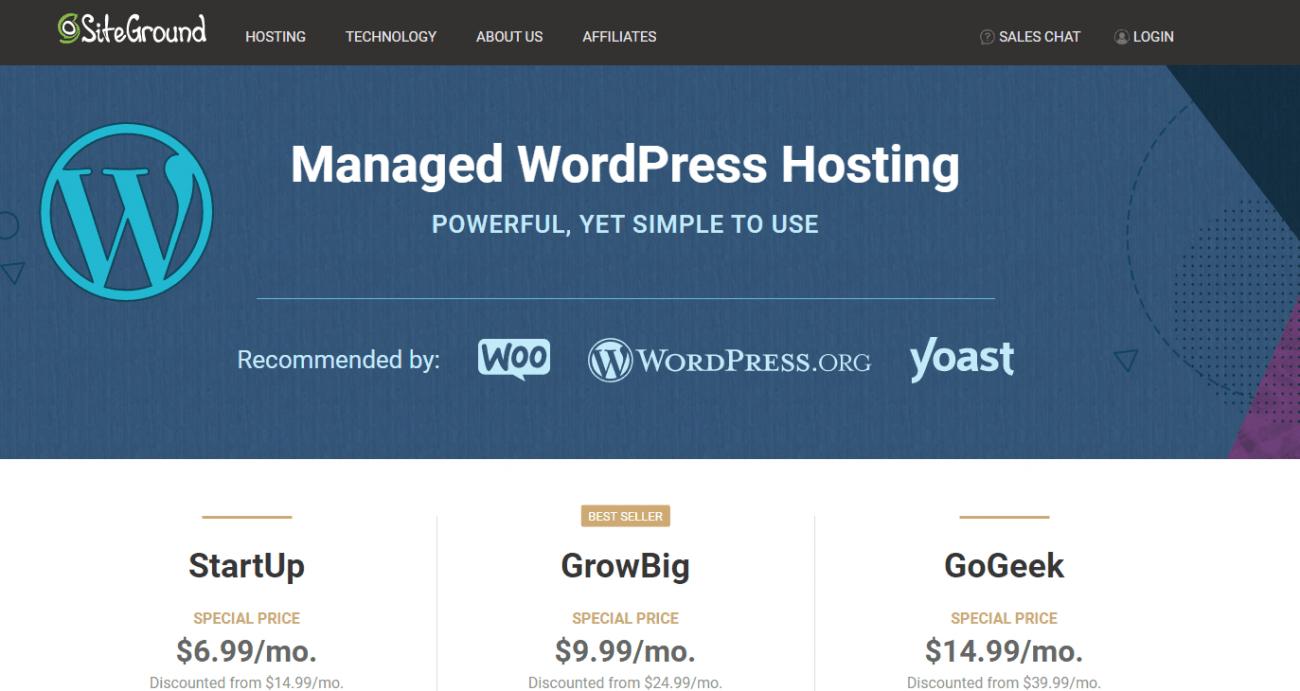
Task: Click the Login user icon
Action: 1121,37
